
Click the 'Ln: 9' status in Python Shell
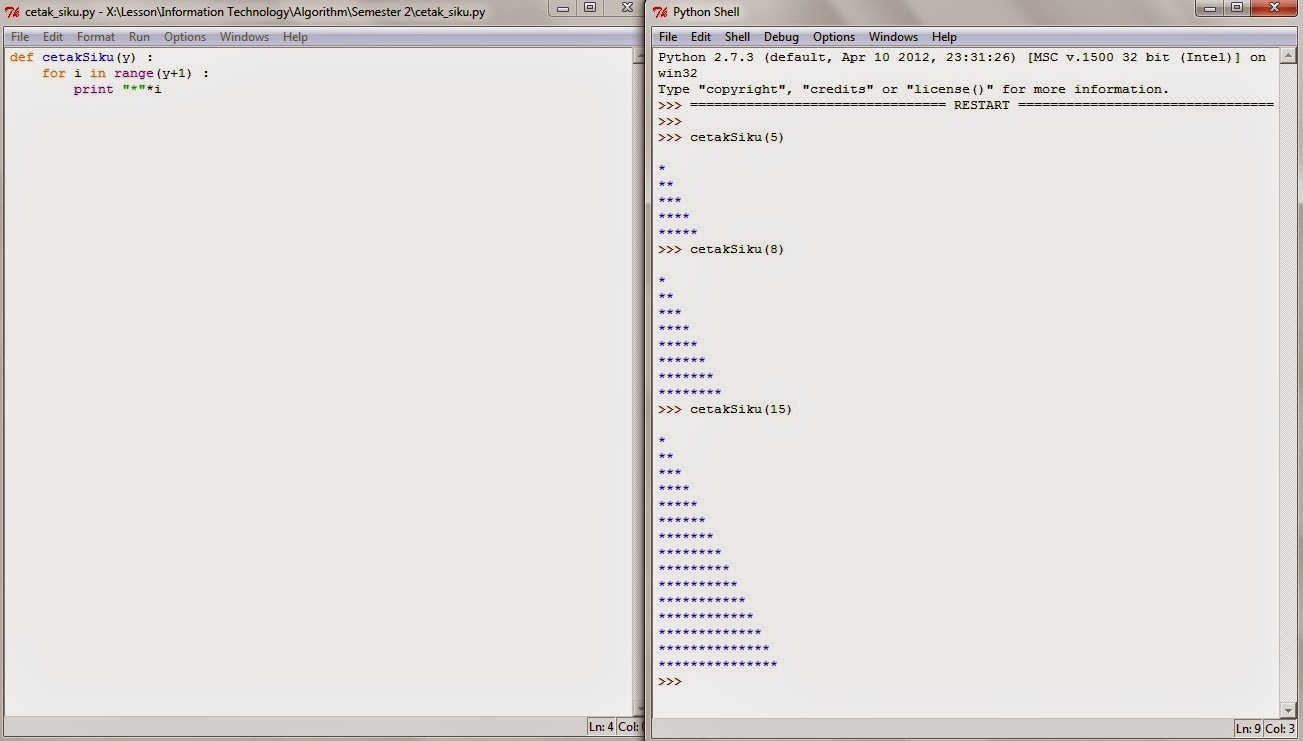click(x=1250, y=728)
